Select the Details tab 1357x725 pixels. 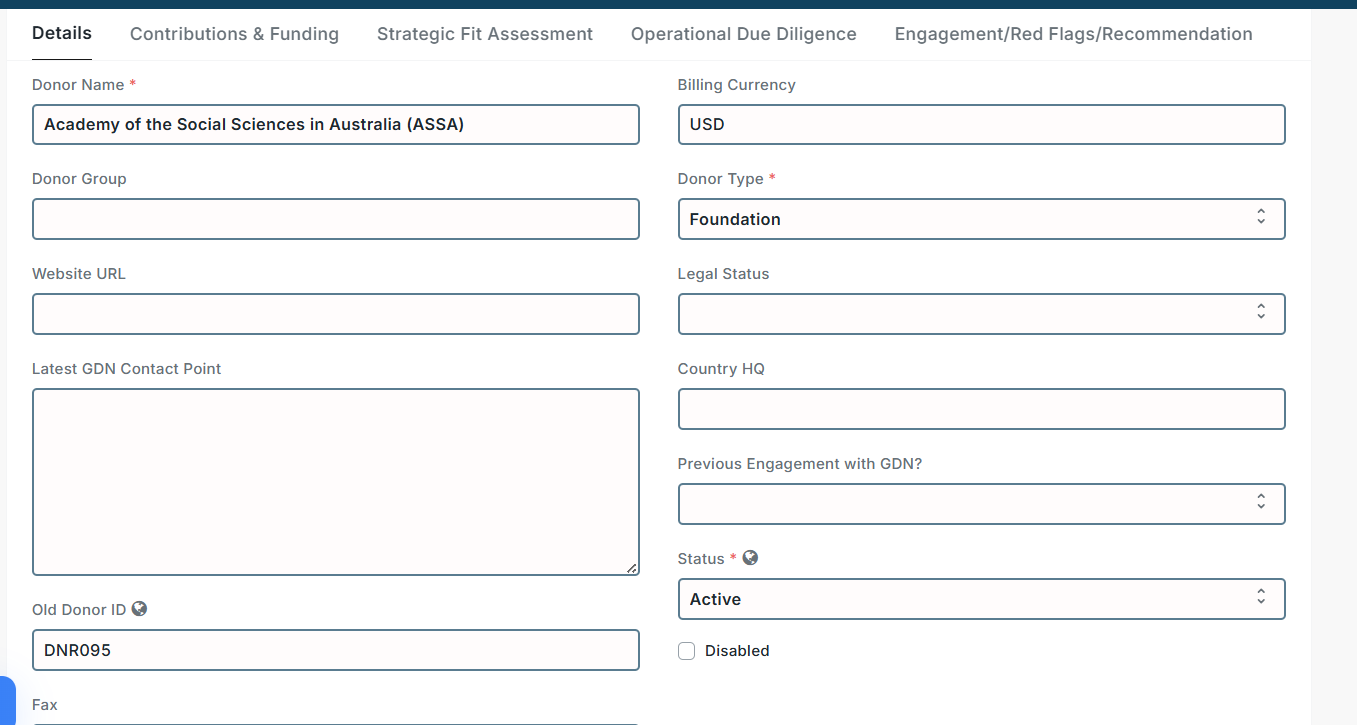(62, 33)
